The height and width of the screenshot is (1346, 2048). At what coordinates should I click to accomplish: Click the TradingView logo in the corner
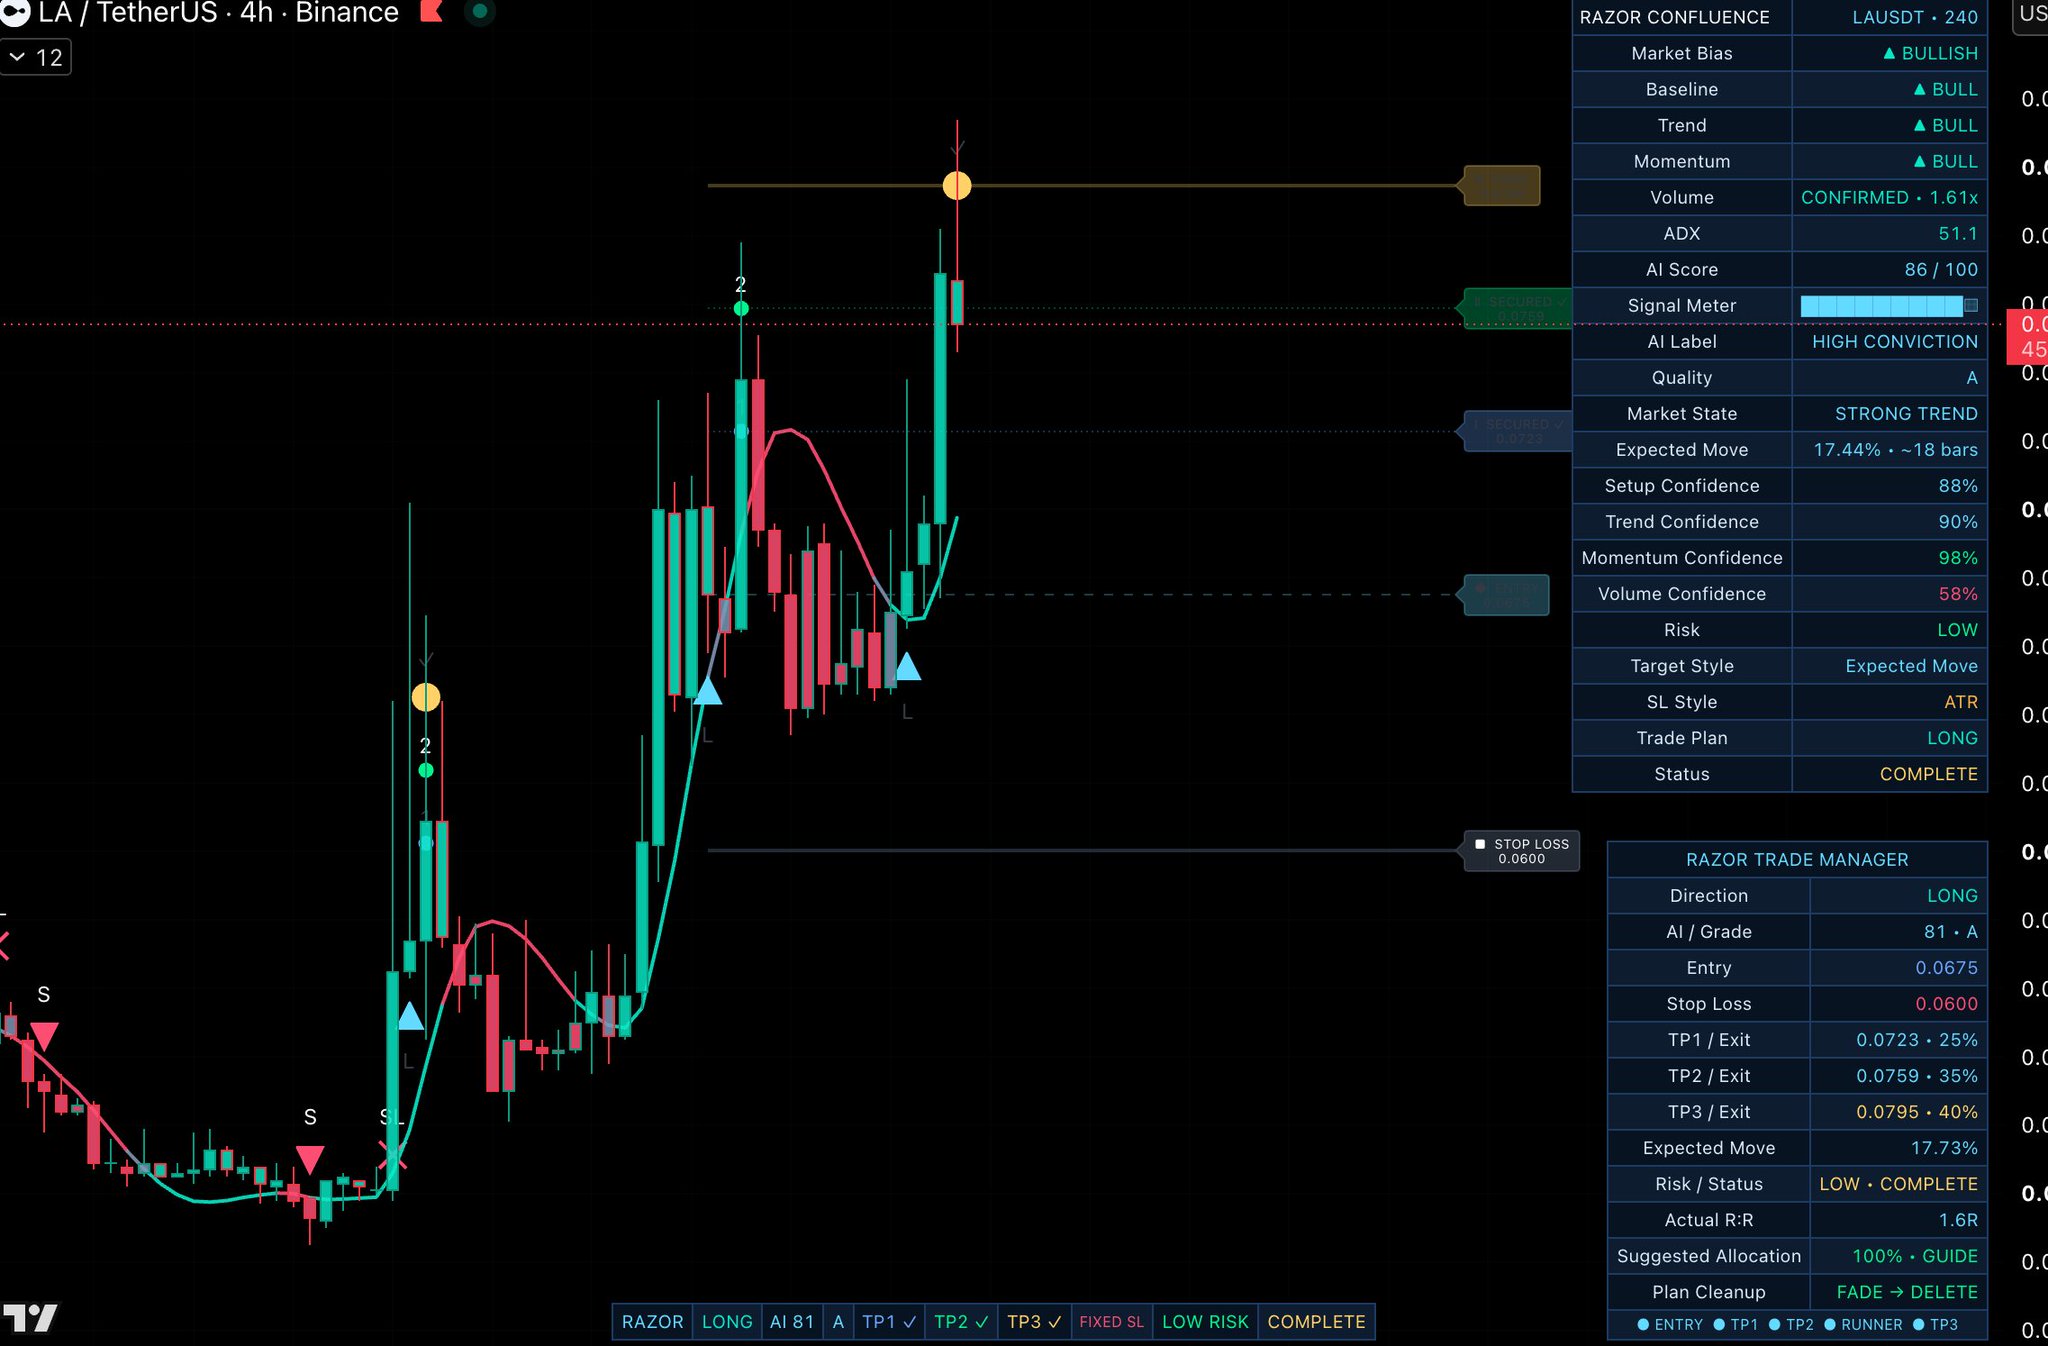(30, 1318)
